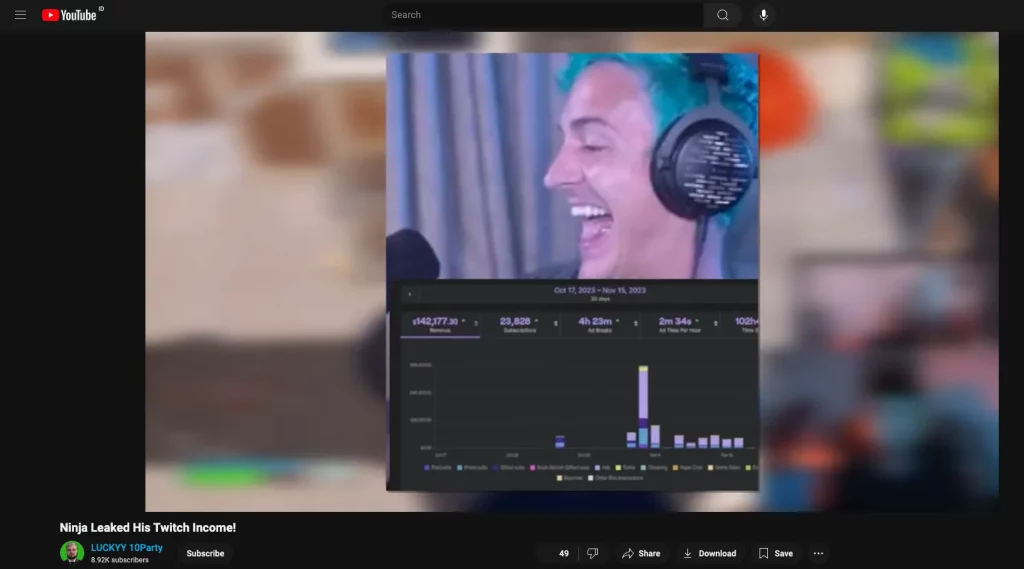The height and width of the screenshot is (569, 1024).
Task: Open the hamburger guide menu
Action: (x=20, y=14)
